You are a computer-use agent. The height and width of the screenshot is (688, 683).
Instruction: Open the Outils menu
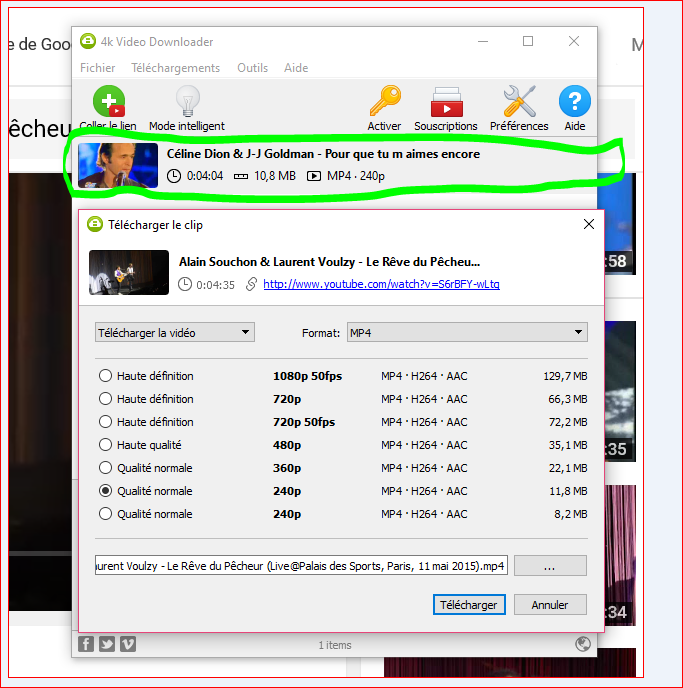point(253,68)
